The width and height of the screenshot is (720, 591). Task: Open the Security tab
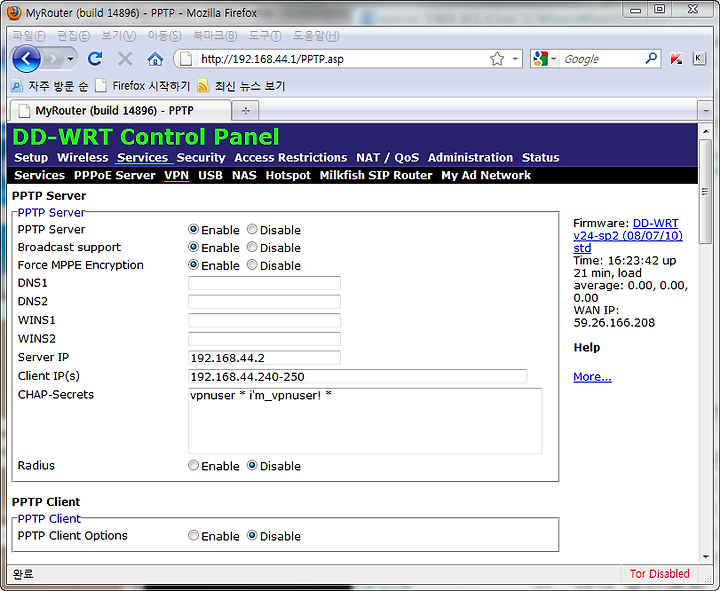point(201,158)
